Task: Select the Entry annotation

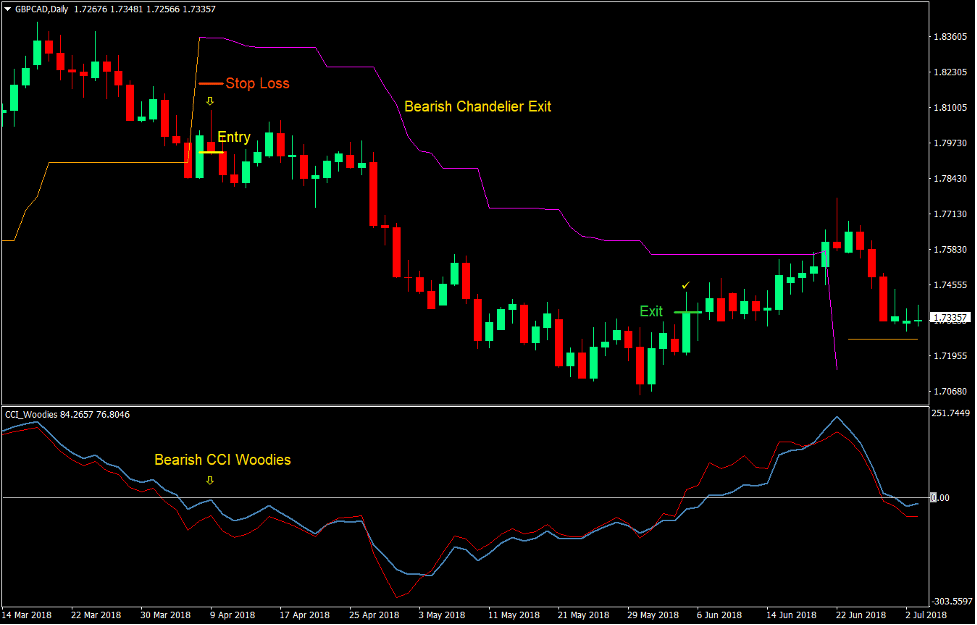Action: pyautogui.click(x=233, y=137)
